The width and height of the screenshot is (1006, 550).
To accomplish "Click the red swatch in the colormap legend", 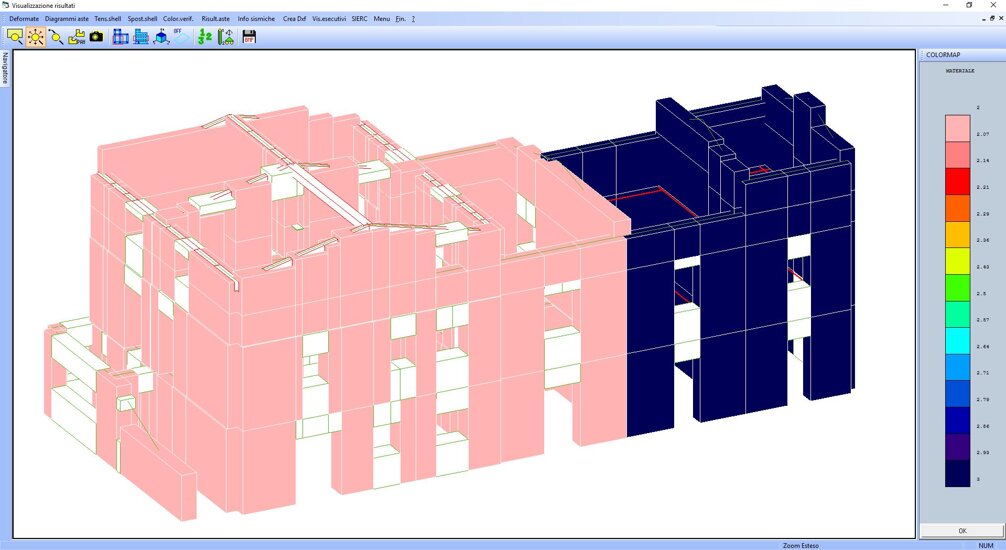I will (957, 181).
